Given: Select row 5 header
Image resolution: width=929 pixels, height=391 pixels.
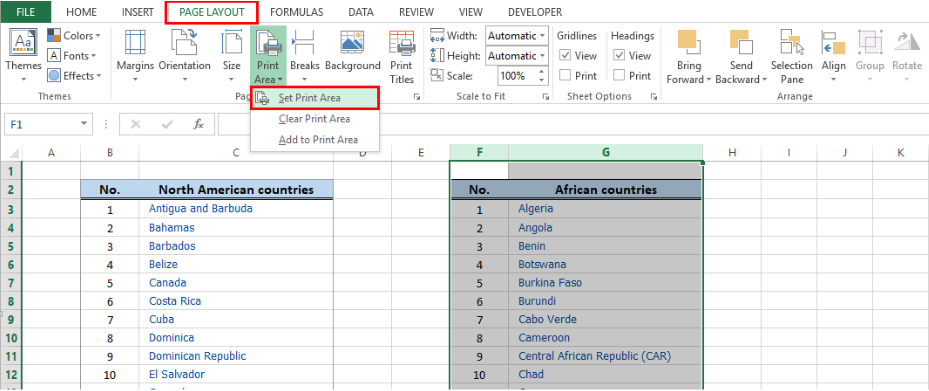Looking at the screenshot, I should point(12,246).
